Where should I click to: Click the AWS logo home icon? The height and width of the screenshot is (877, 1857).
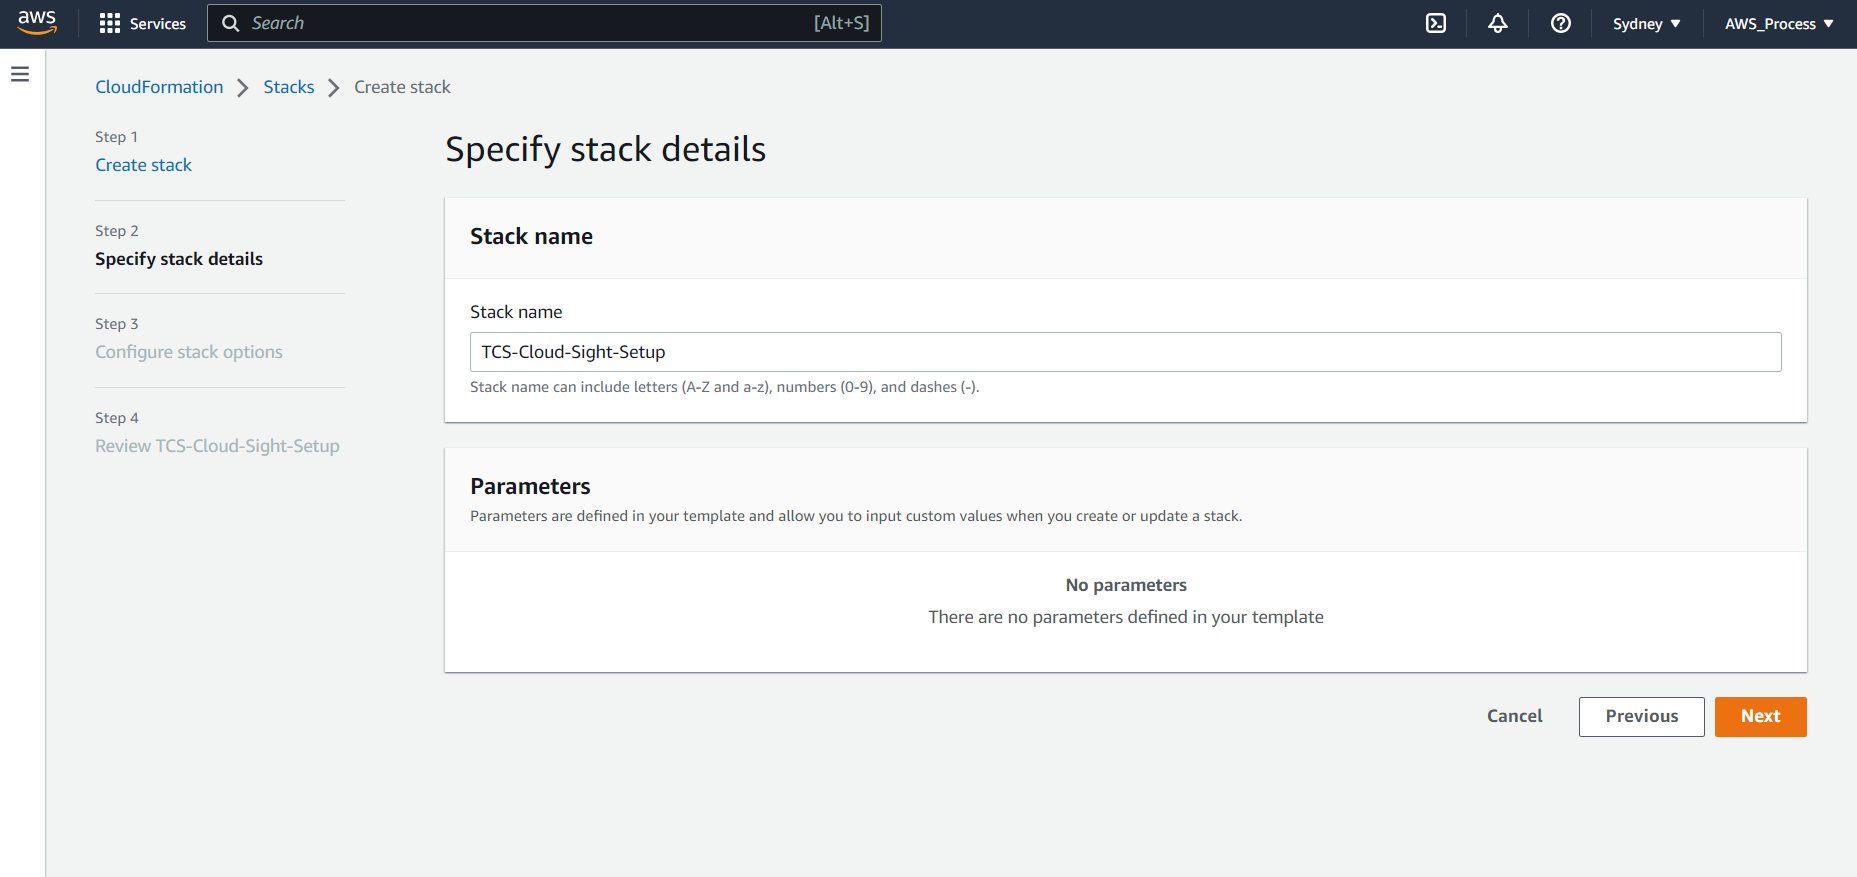pyautogui.click(x=37, y=23)
